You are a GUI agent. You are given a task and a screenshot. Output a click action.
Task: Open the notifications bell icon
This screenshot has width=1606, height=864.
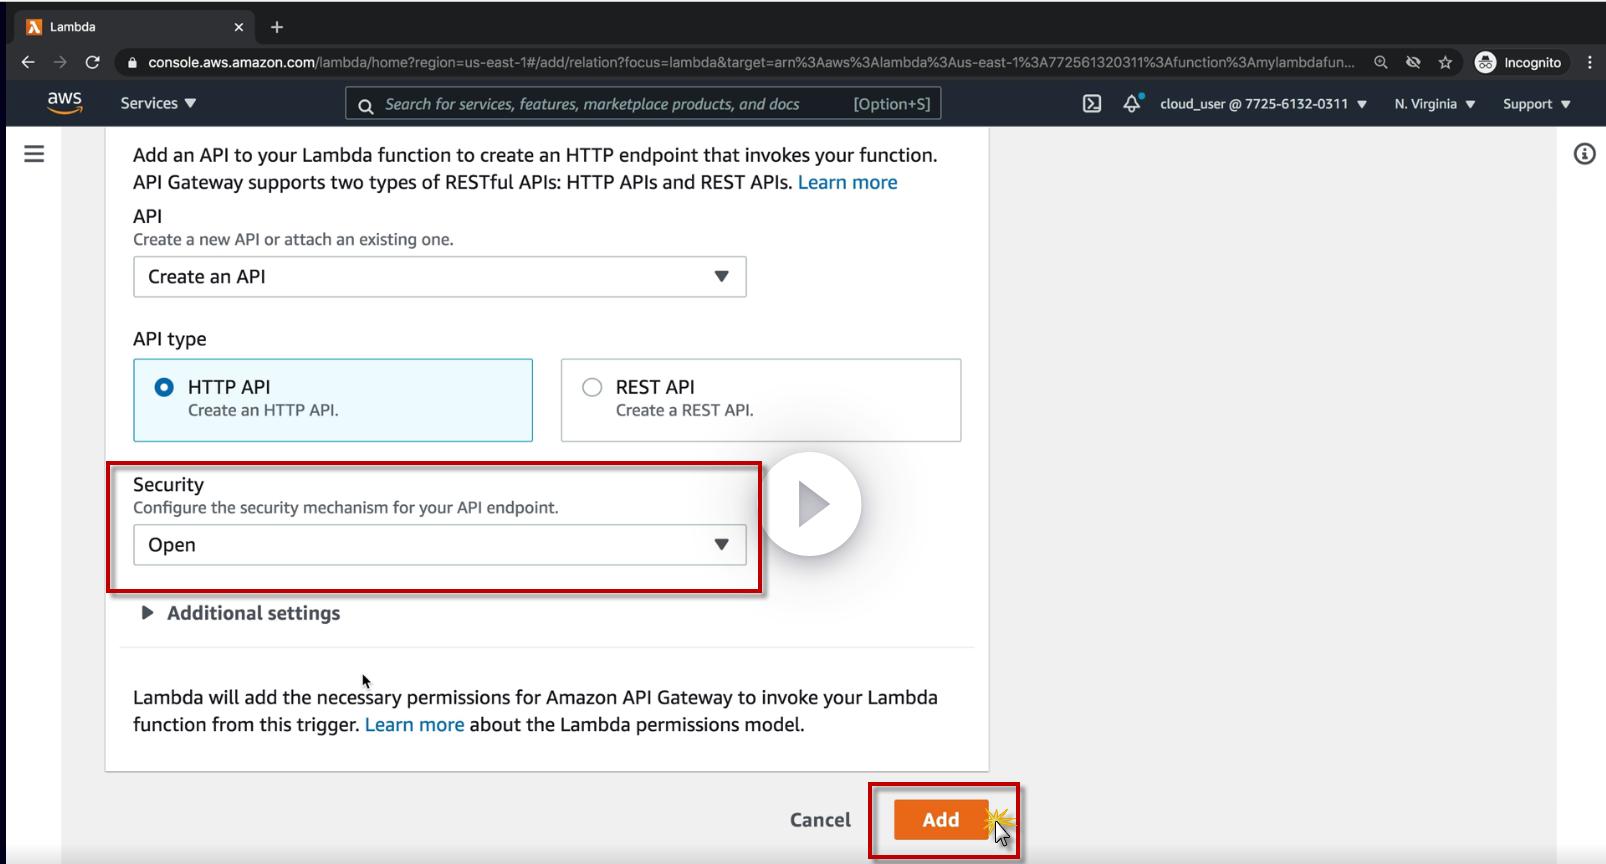1132,103
